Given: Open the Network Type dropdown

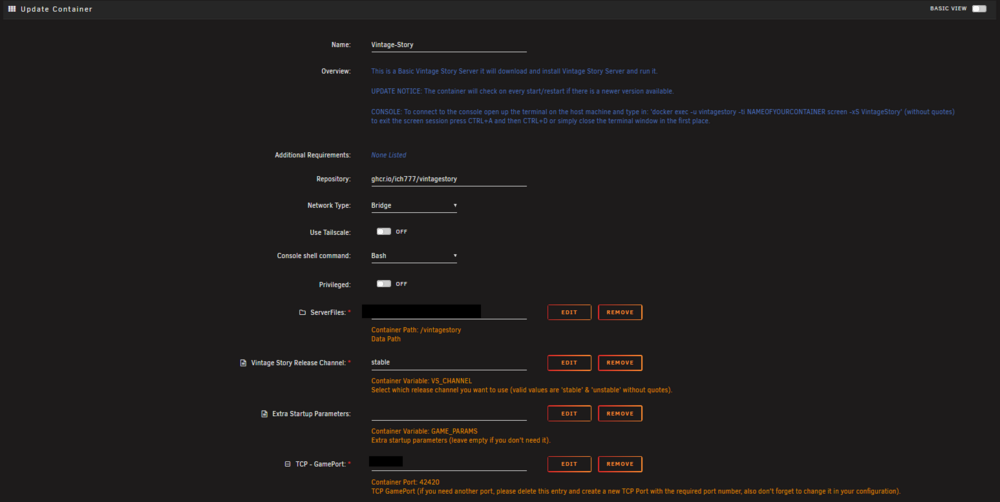Looking at the screenshot, I should (414, 205).
